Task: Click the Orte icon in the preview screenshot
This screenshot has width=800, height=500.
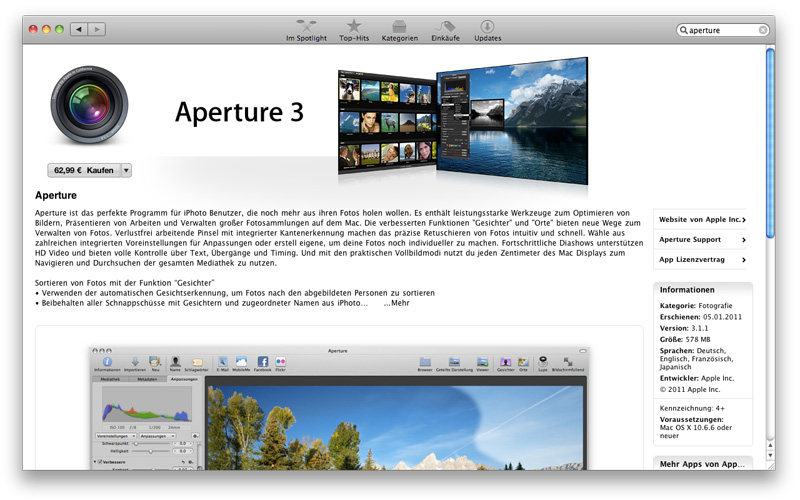Action: (x=523, y=364)
